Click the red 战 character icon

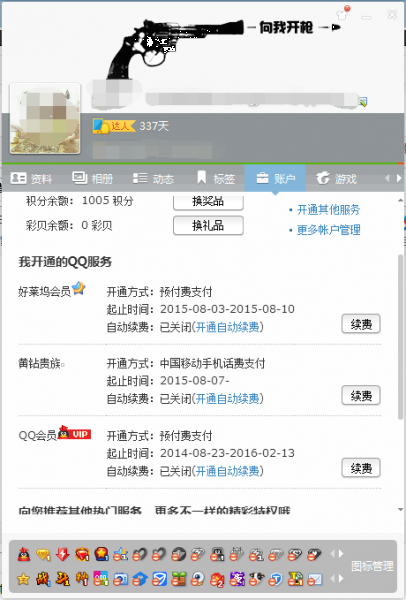(x=43, y=579)
